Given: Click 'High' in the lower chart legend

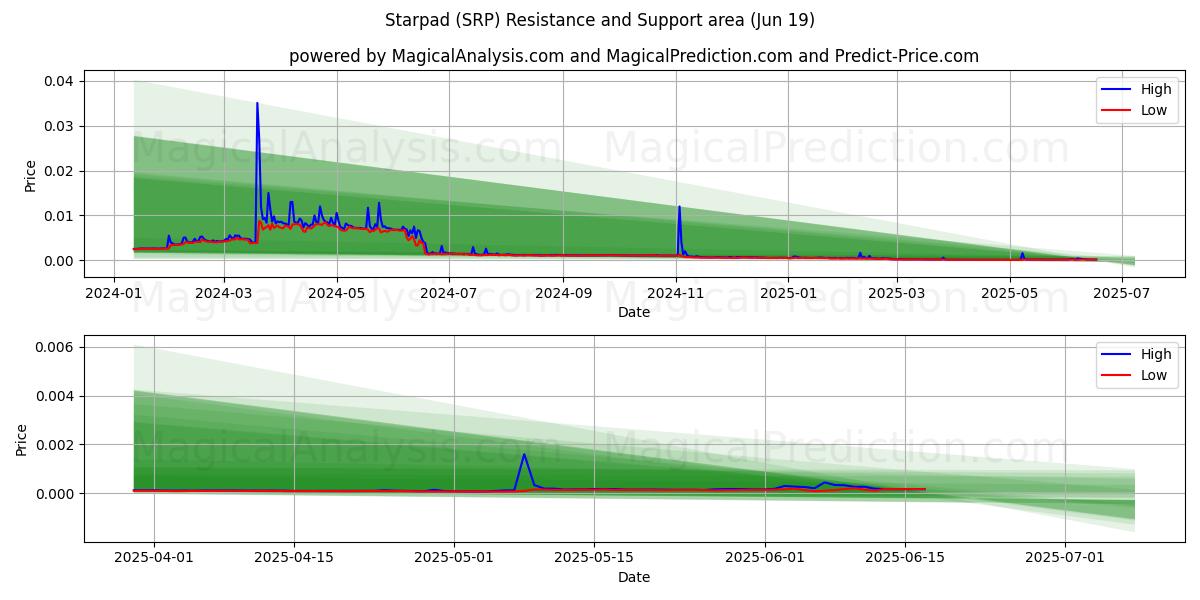Looking at the screenshot, I should click(x=1156, y=354).
